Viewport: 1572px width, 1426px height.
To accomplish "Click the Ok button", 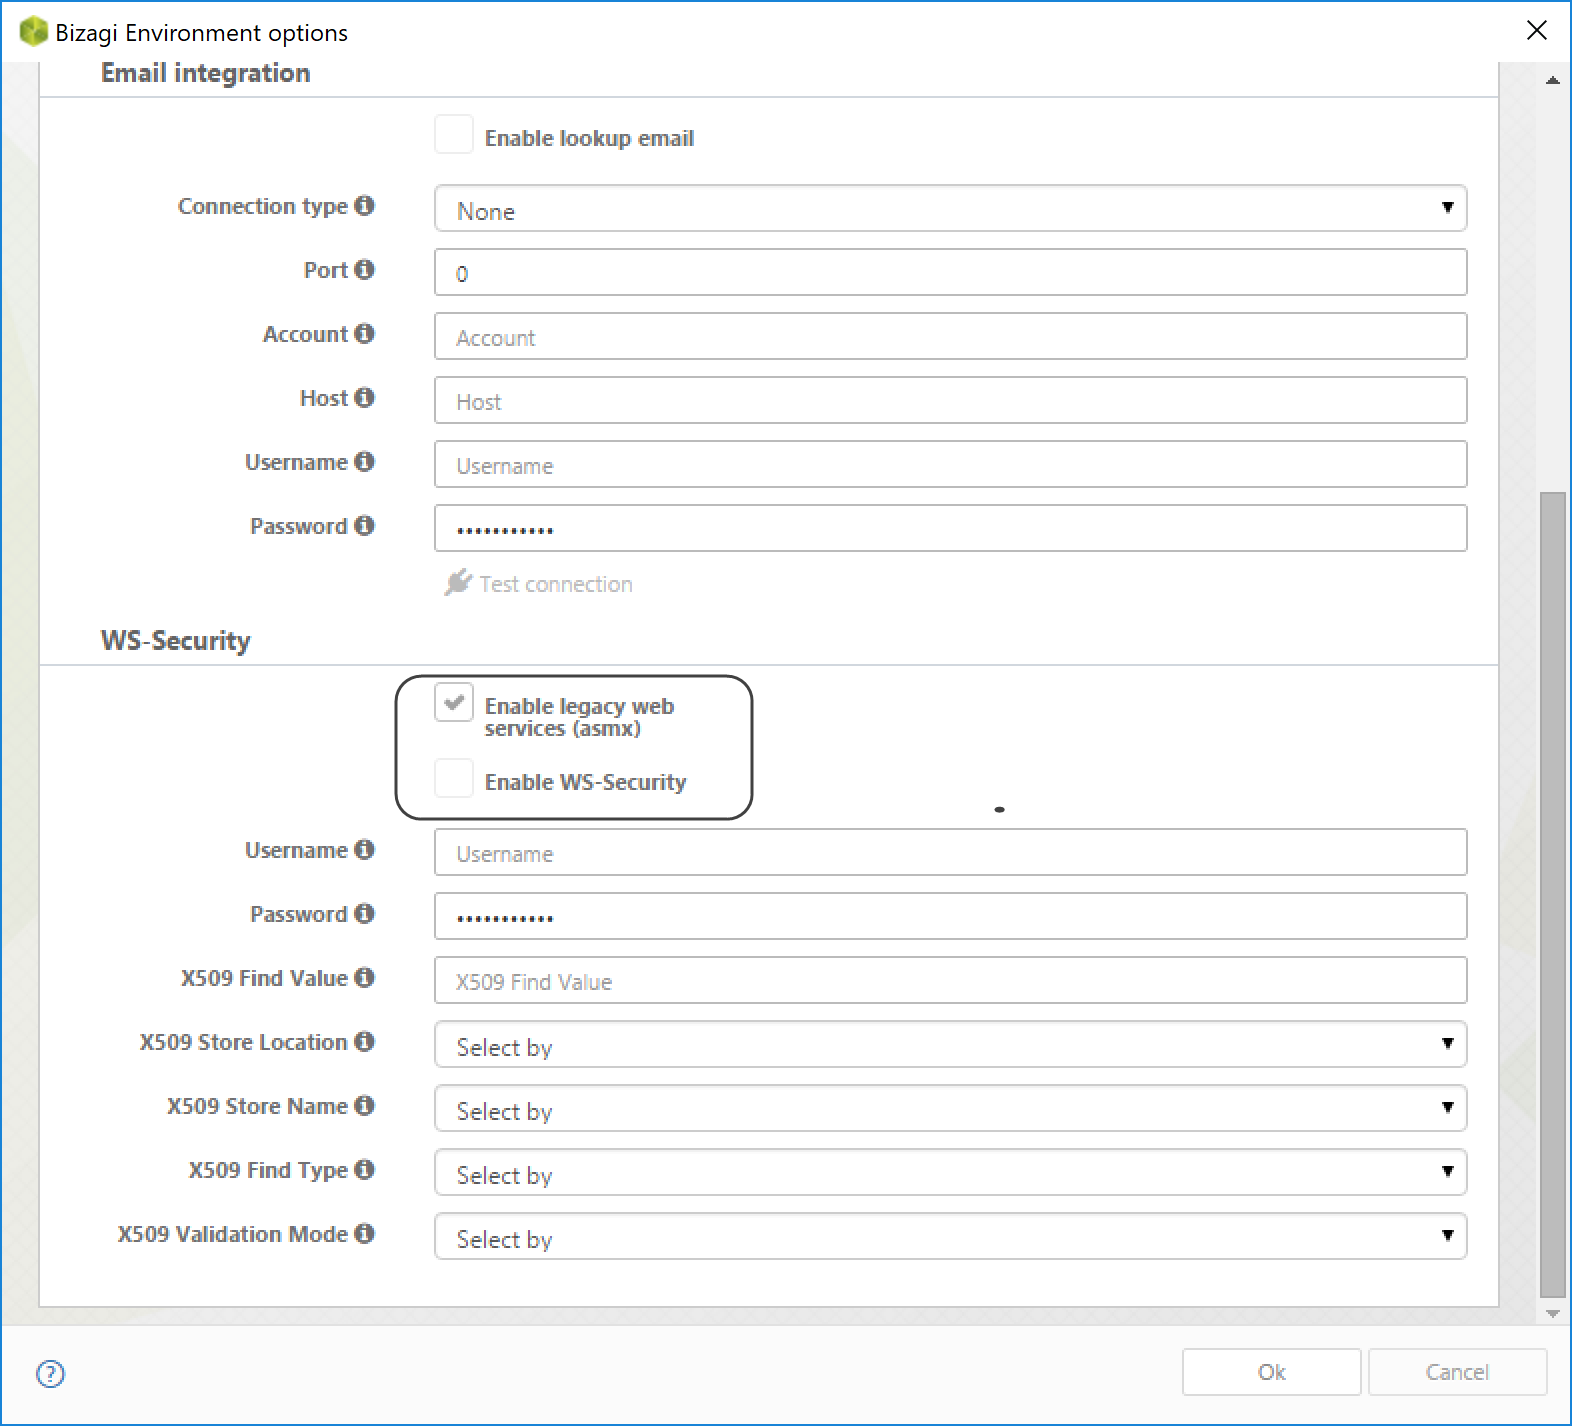I will pyautogui.click(x=1271, y=1372).
